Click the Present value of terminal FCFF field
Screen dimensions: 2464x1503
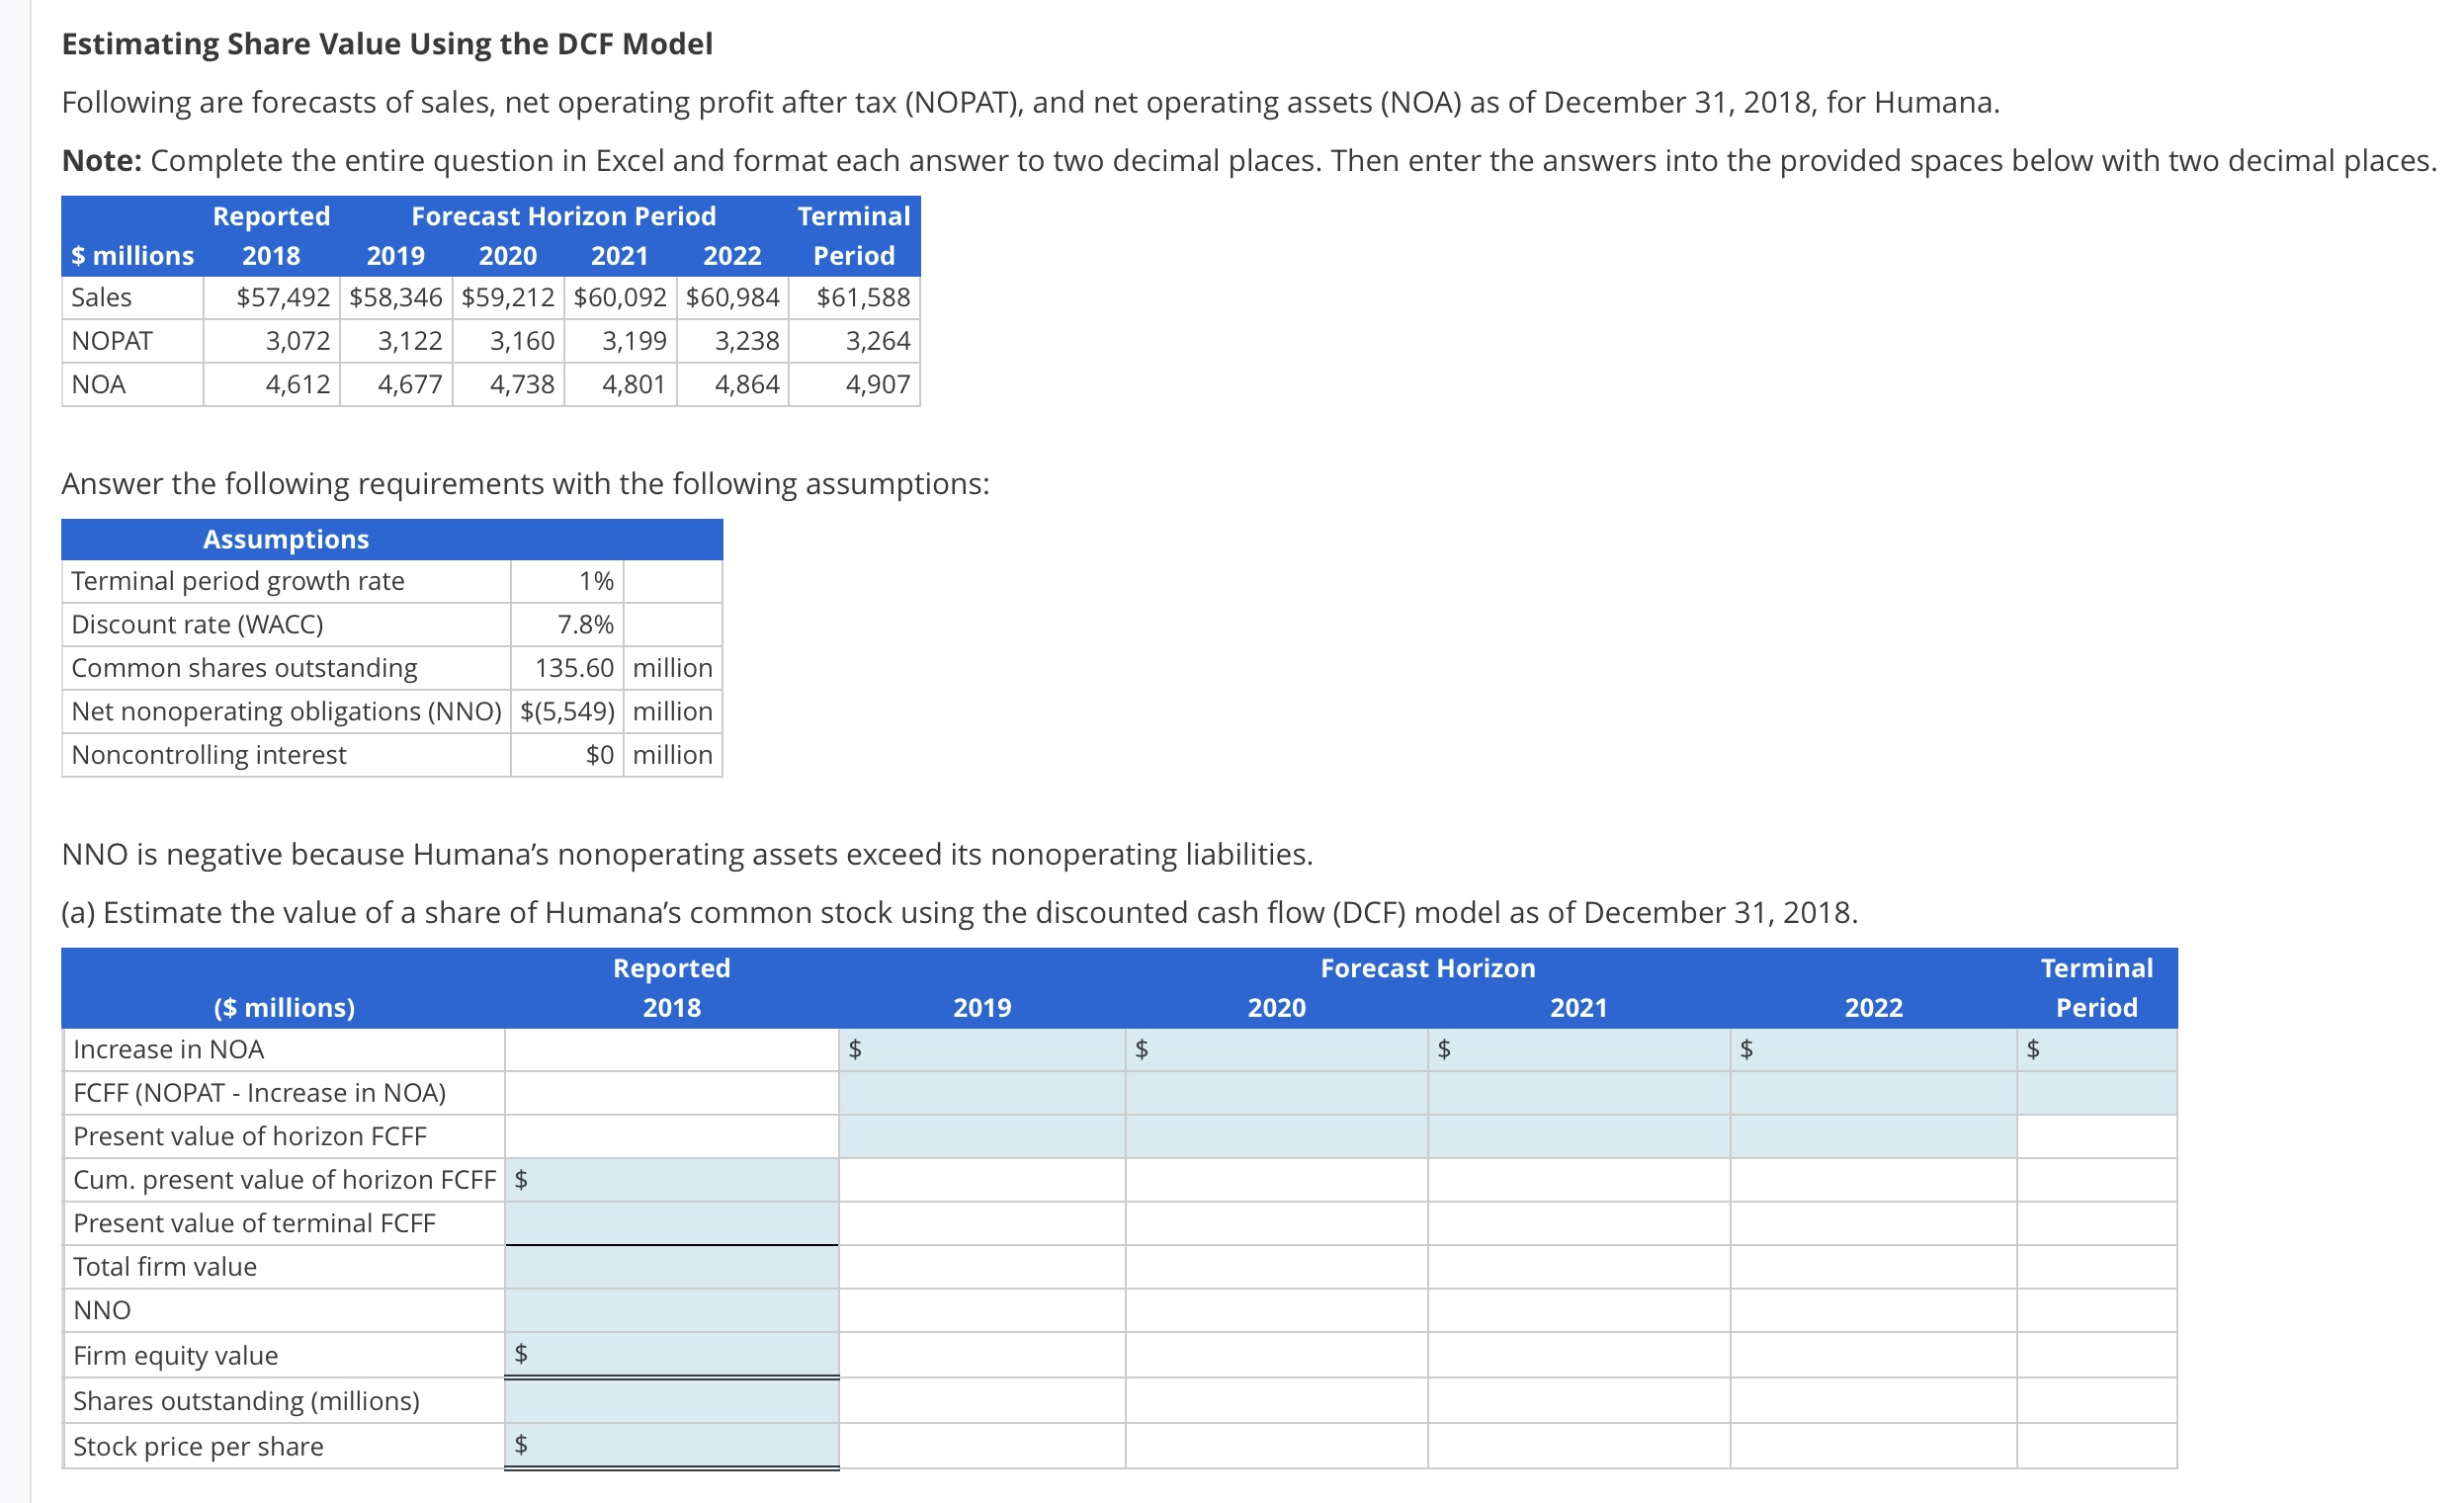click(672, 1223)
